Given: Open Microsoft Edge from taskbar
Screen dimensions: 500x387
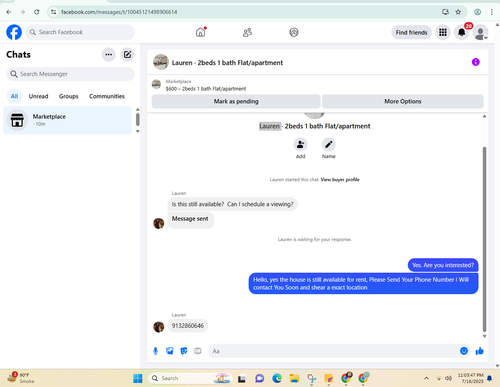Looking at the screenshot, I should (277, 378).
